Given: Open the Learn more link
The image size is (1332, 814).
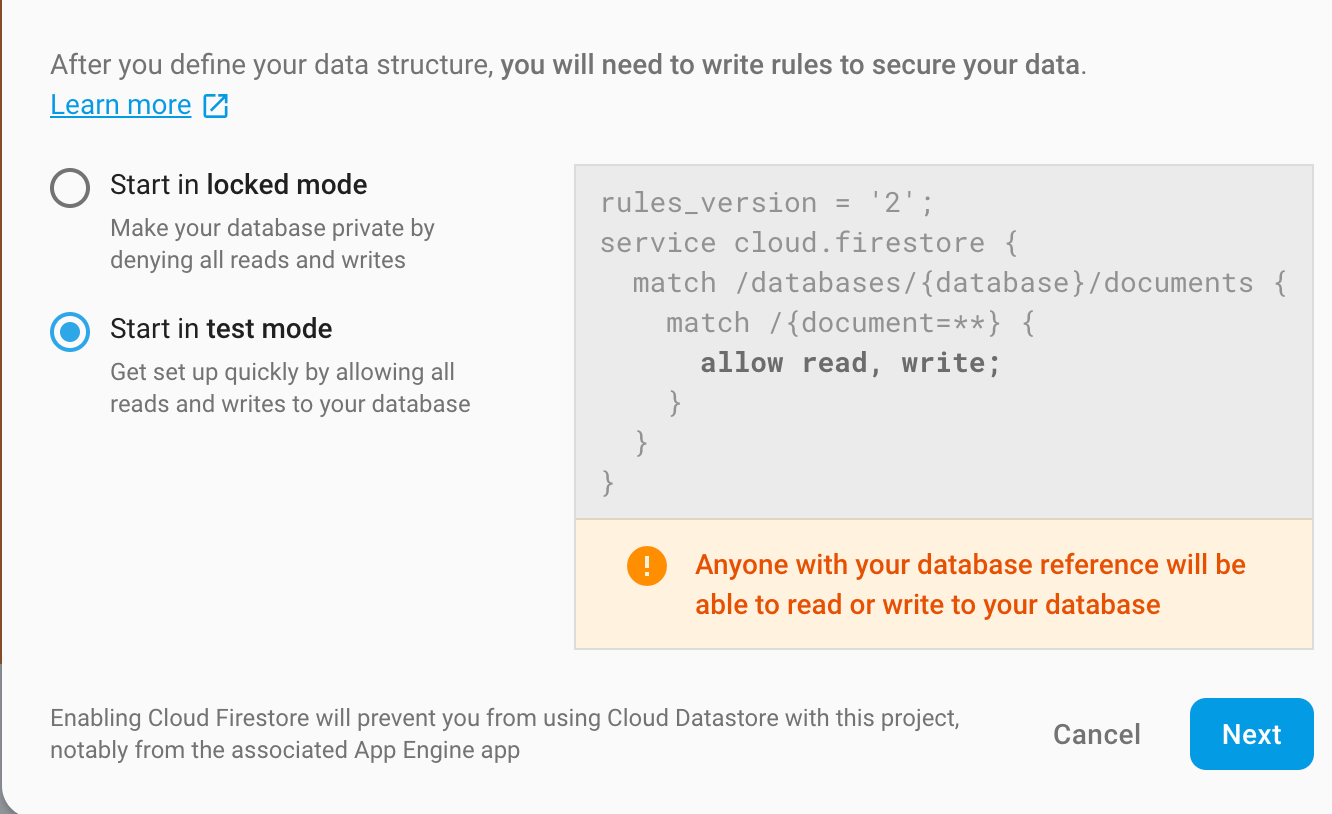Looking at the screenshot, I should (120, 105).
